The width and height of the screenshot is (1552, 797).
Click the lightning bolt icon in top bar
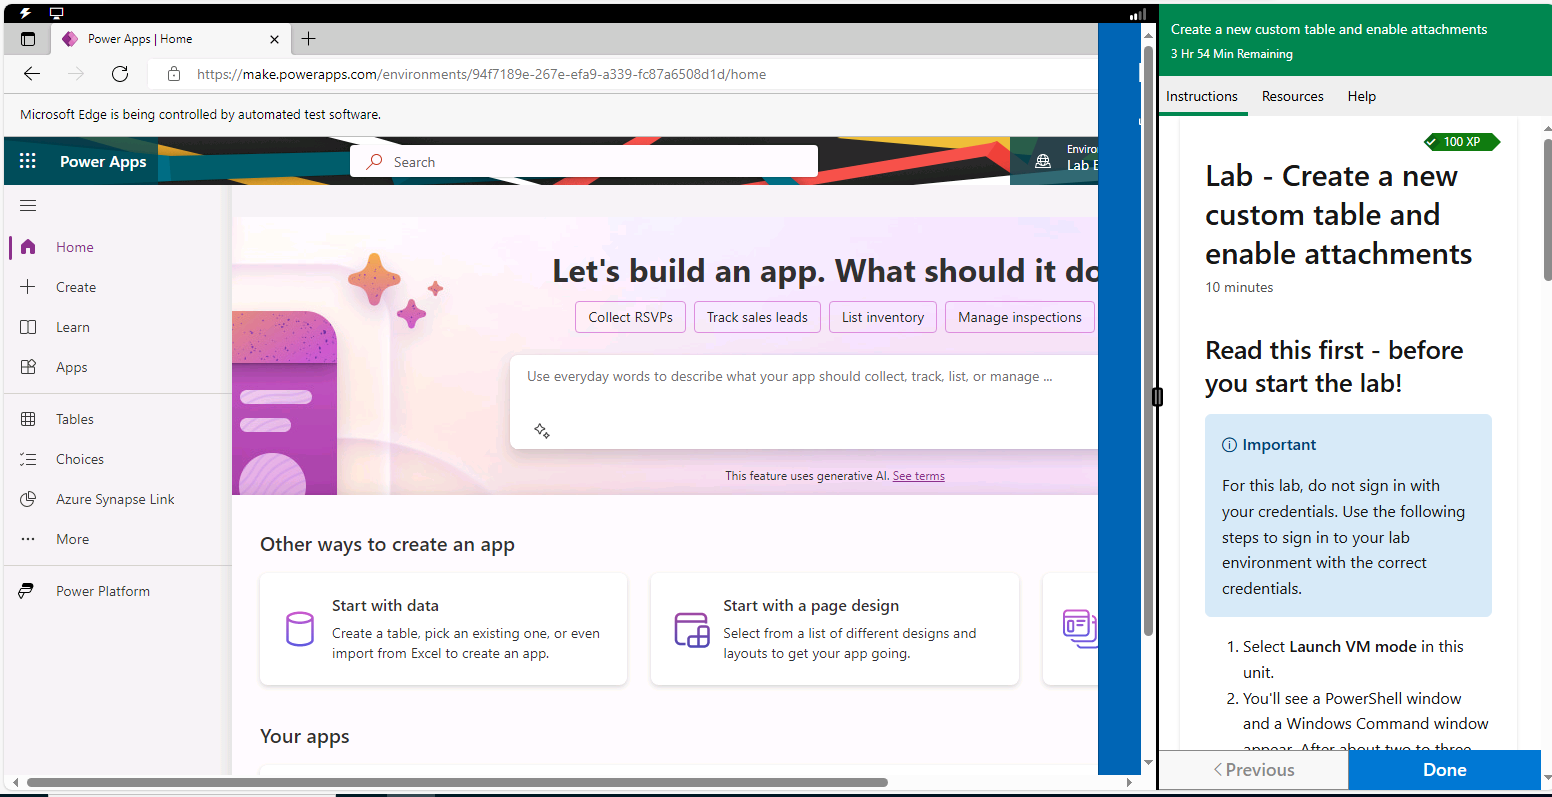tap(25, 13)
